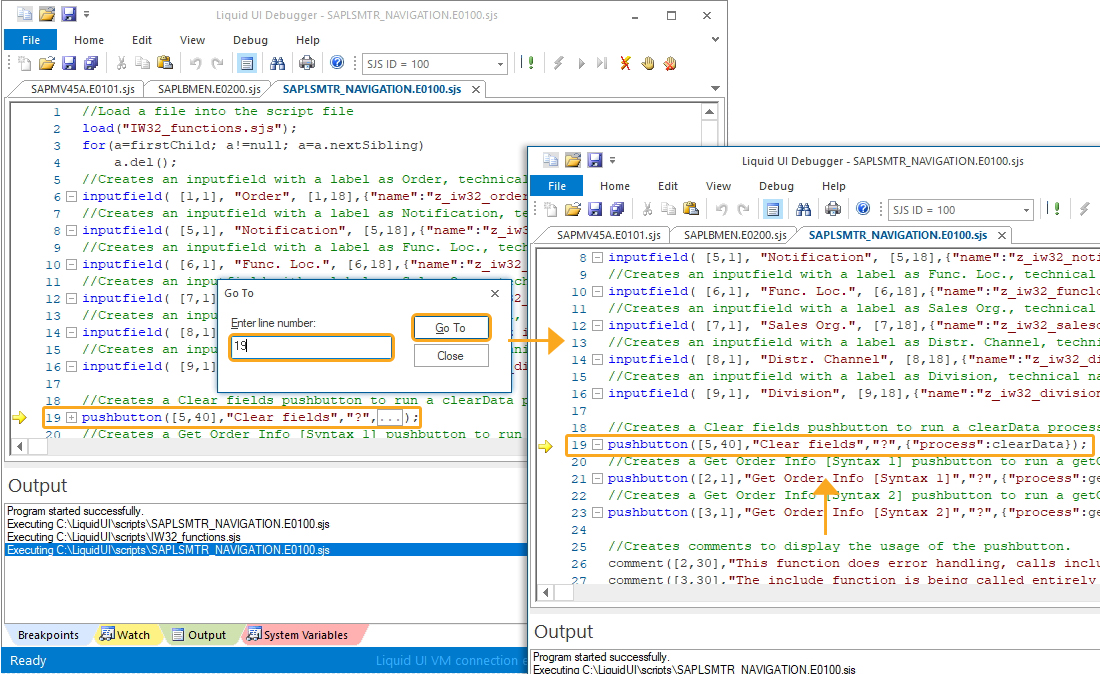The image size is (1100, 674).
Task: Open View menu in front window
Action: (718, 186)
